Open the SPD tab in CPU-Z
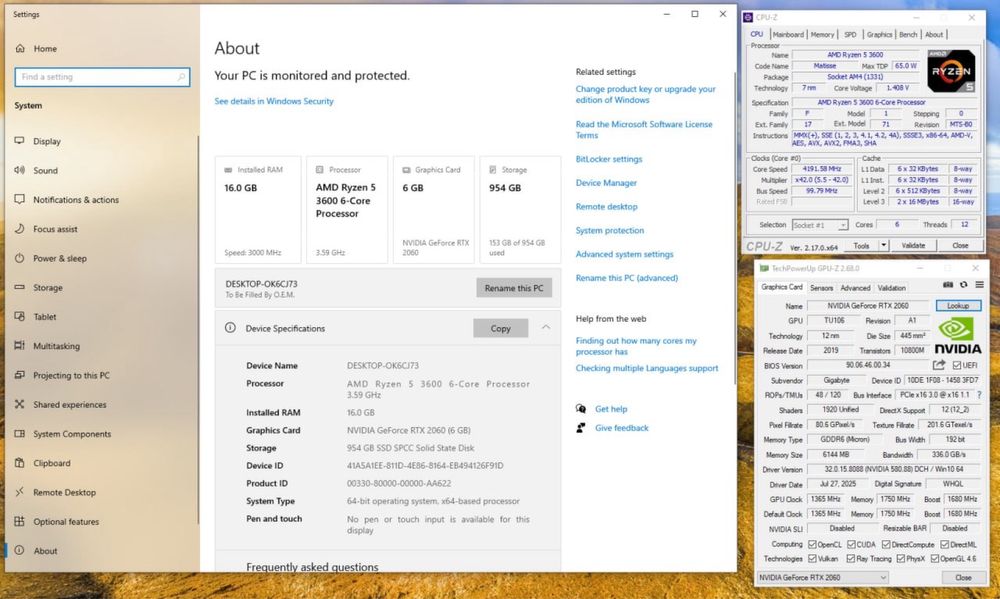Image resolution: width=1000 pixels, height=599 pixels. pos(850,34)
